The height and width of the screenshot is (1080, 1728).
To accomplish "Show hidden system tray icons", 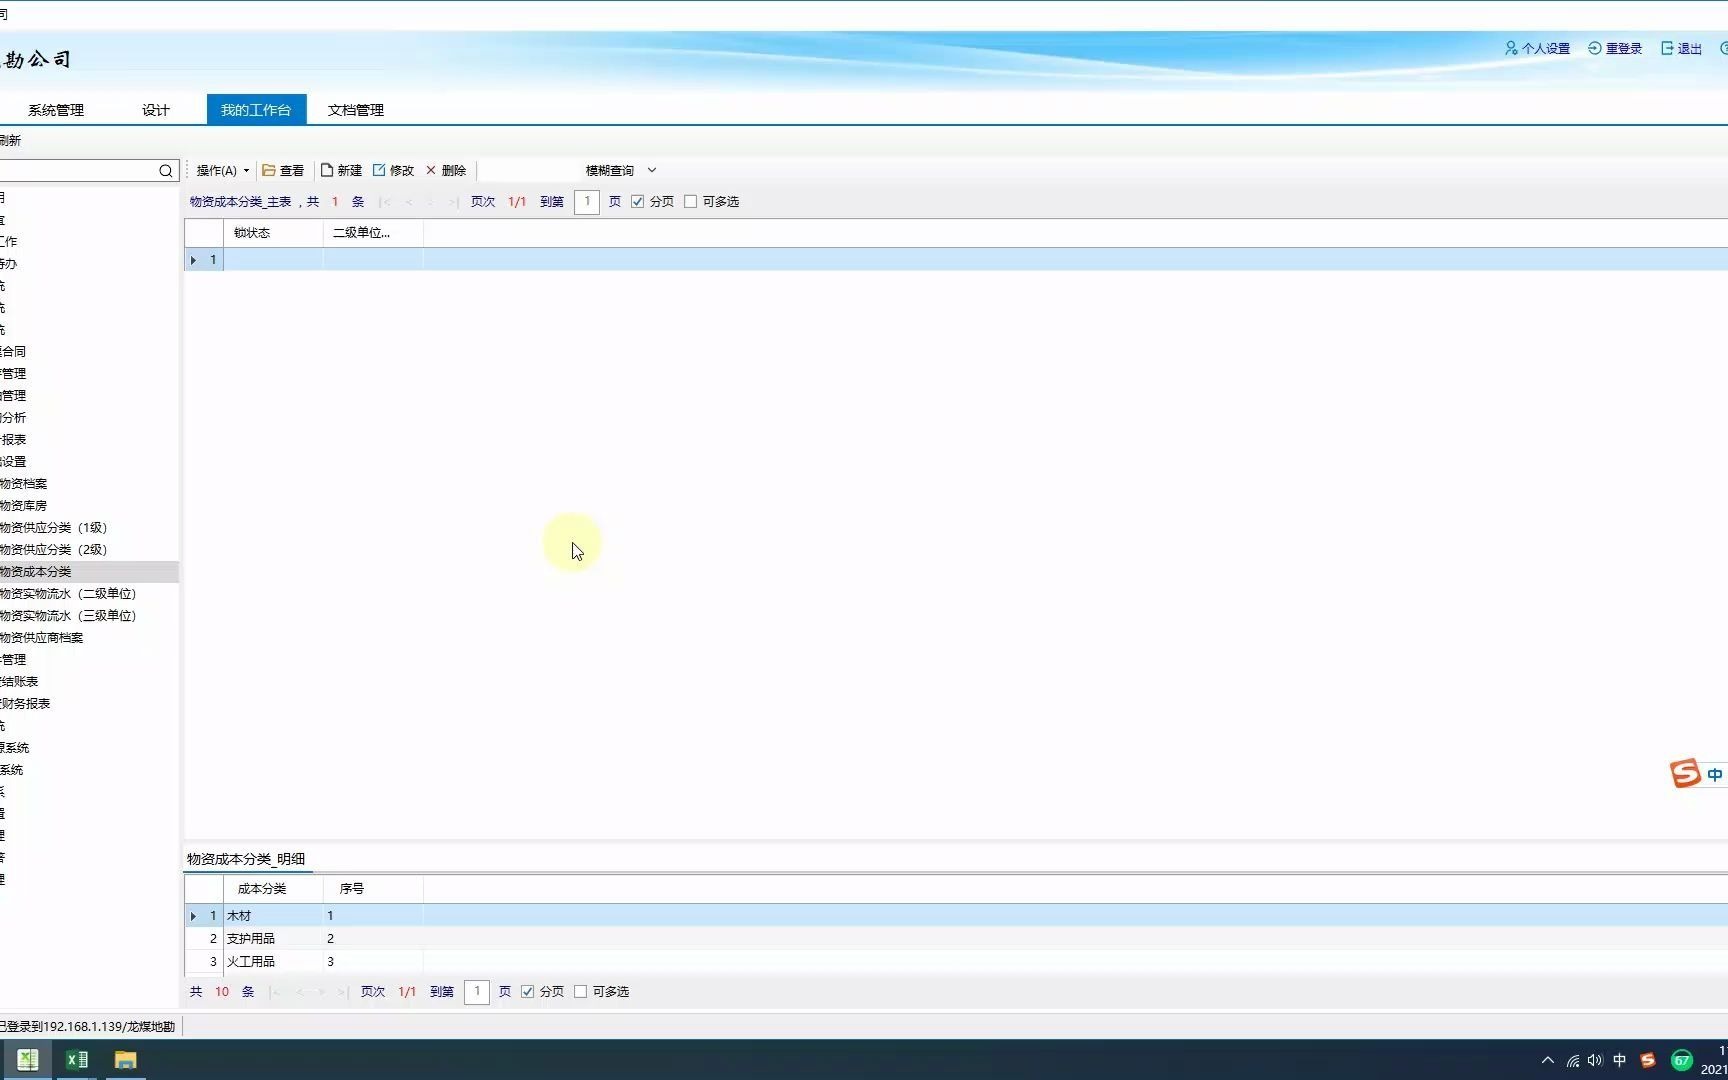I will click(x=1547, y=1060).
